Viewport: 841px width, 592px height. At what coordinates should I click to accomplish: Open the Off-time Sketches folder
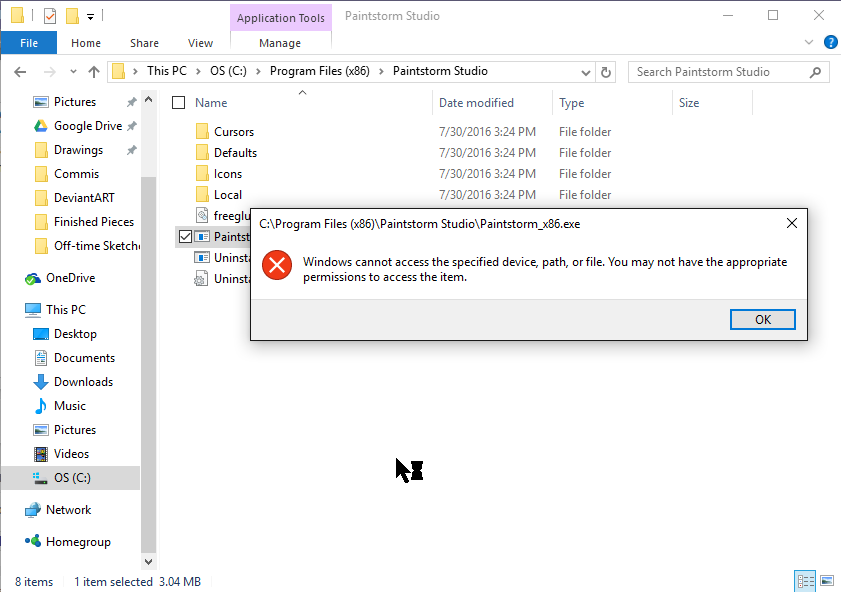(97, 246)
